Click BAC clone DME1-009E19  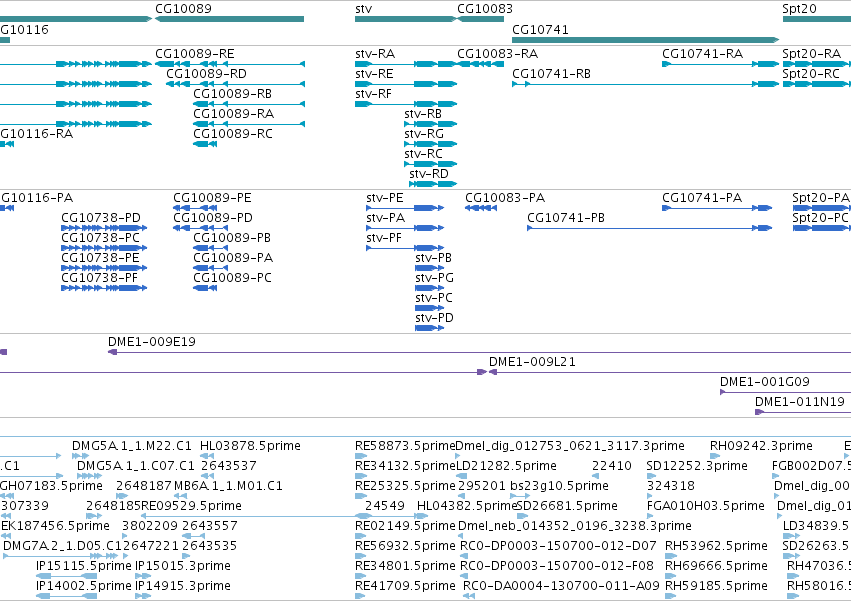(x=480, y=352)
